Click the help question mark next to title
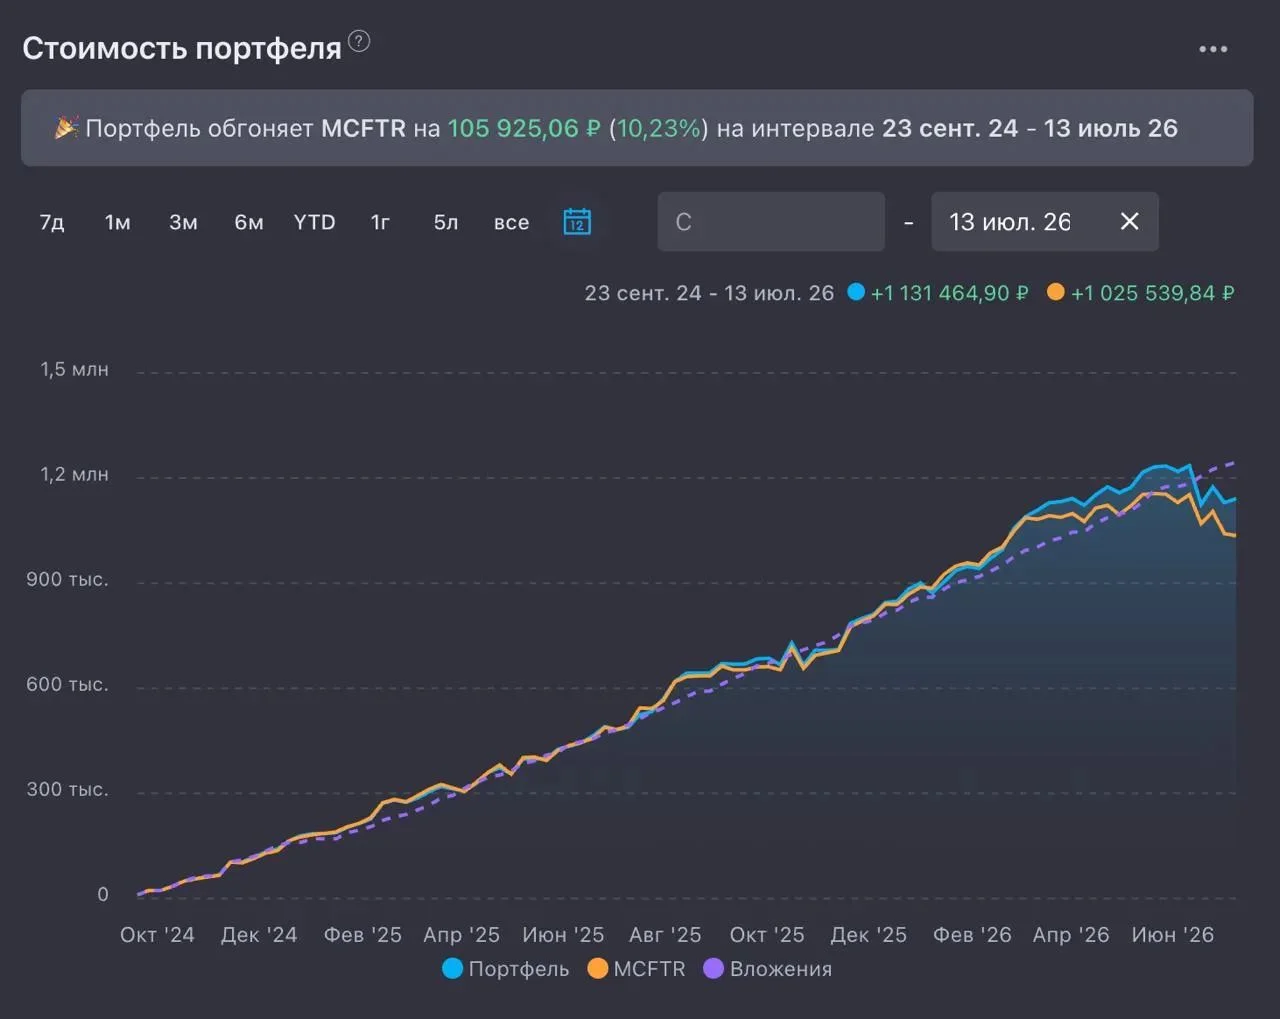The width and height of the screenshot is (1280, 1019). [x=359, y=41]
